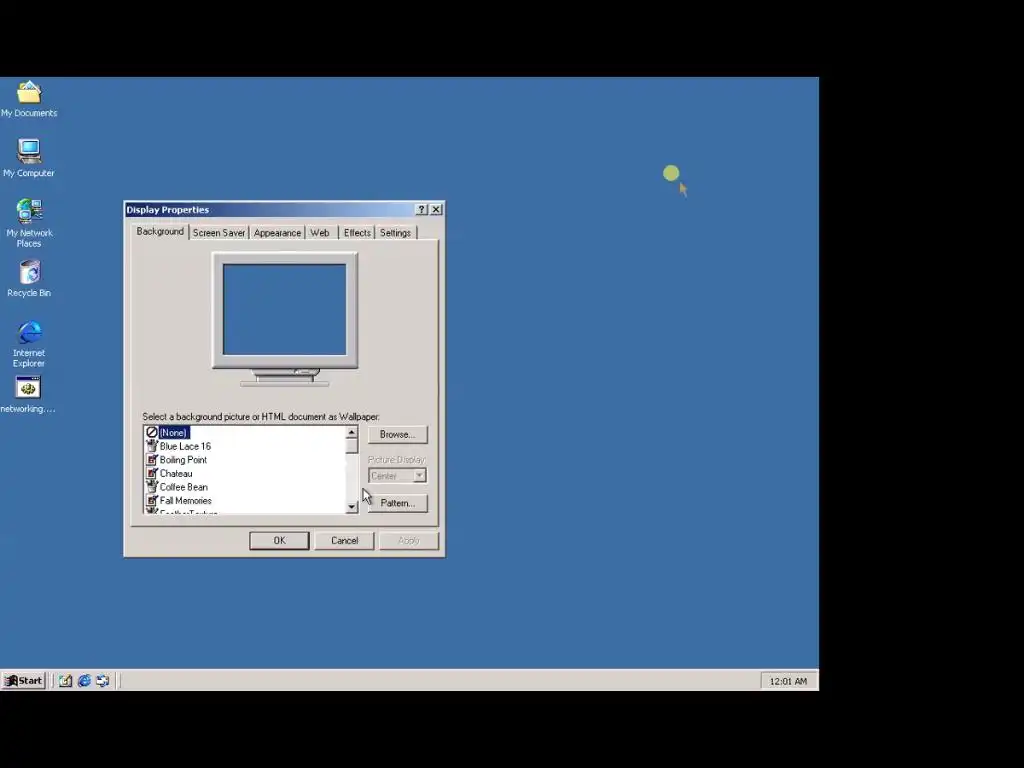This screenshot has width=1024, height=768.
Task: Click the Browse... button
Action: click(x=397, y=434)
